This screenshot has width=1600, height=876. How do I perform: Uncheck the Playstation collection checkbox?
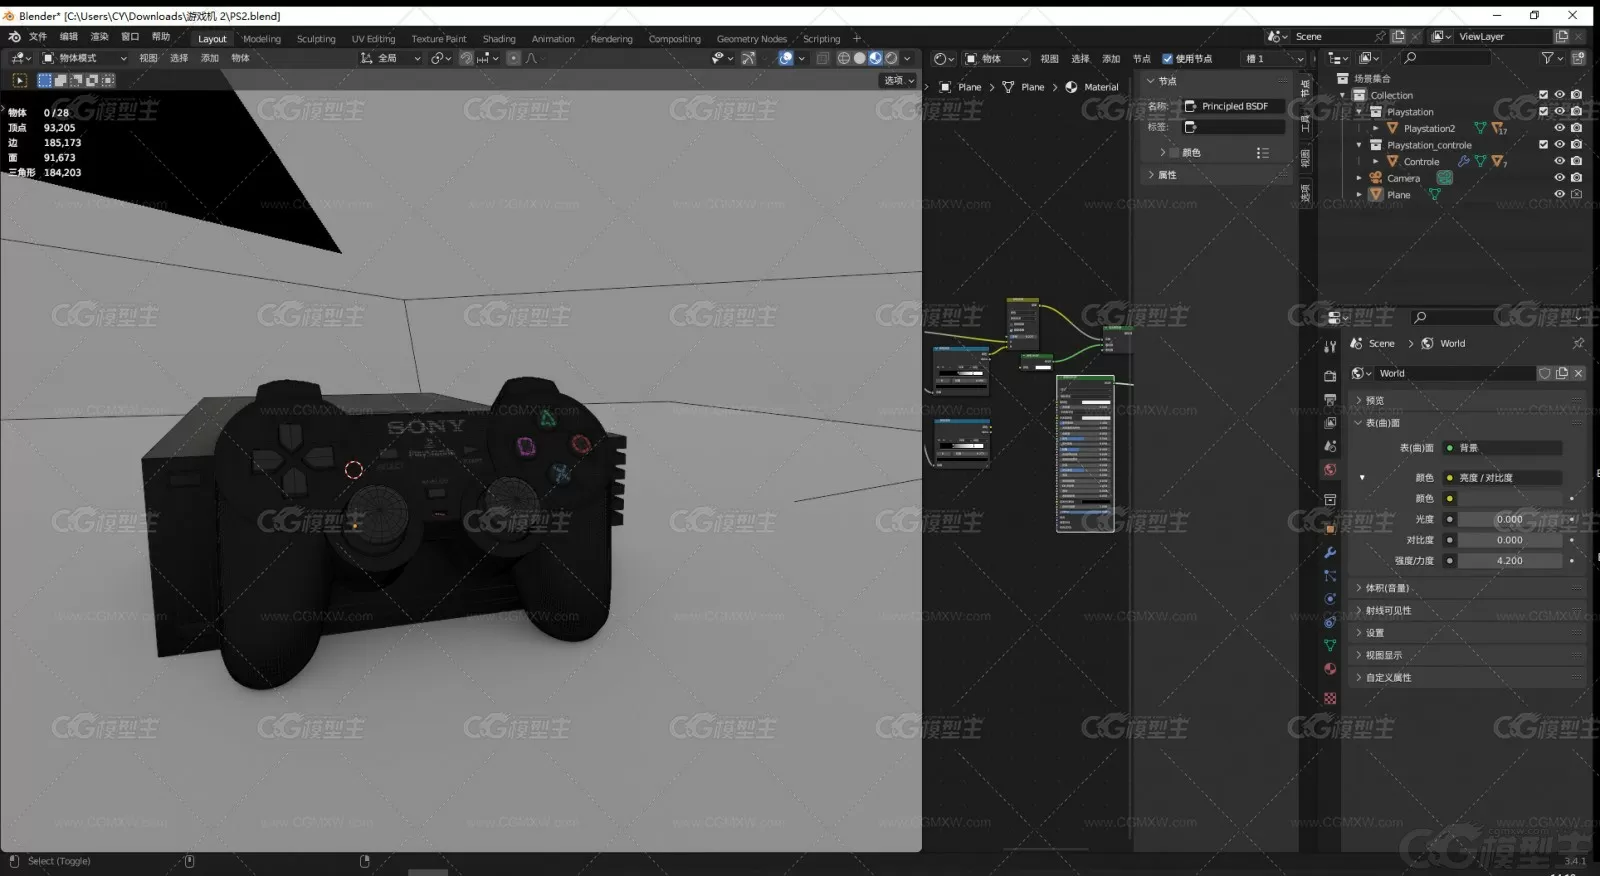[x=1543, y=111]
